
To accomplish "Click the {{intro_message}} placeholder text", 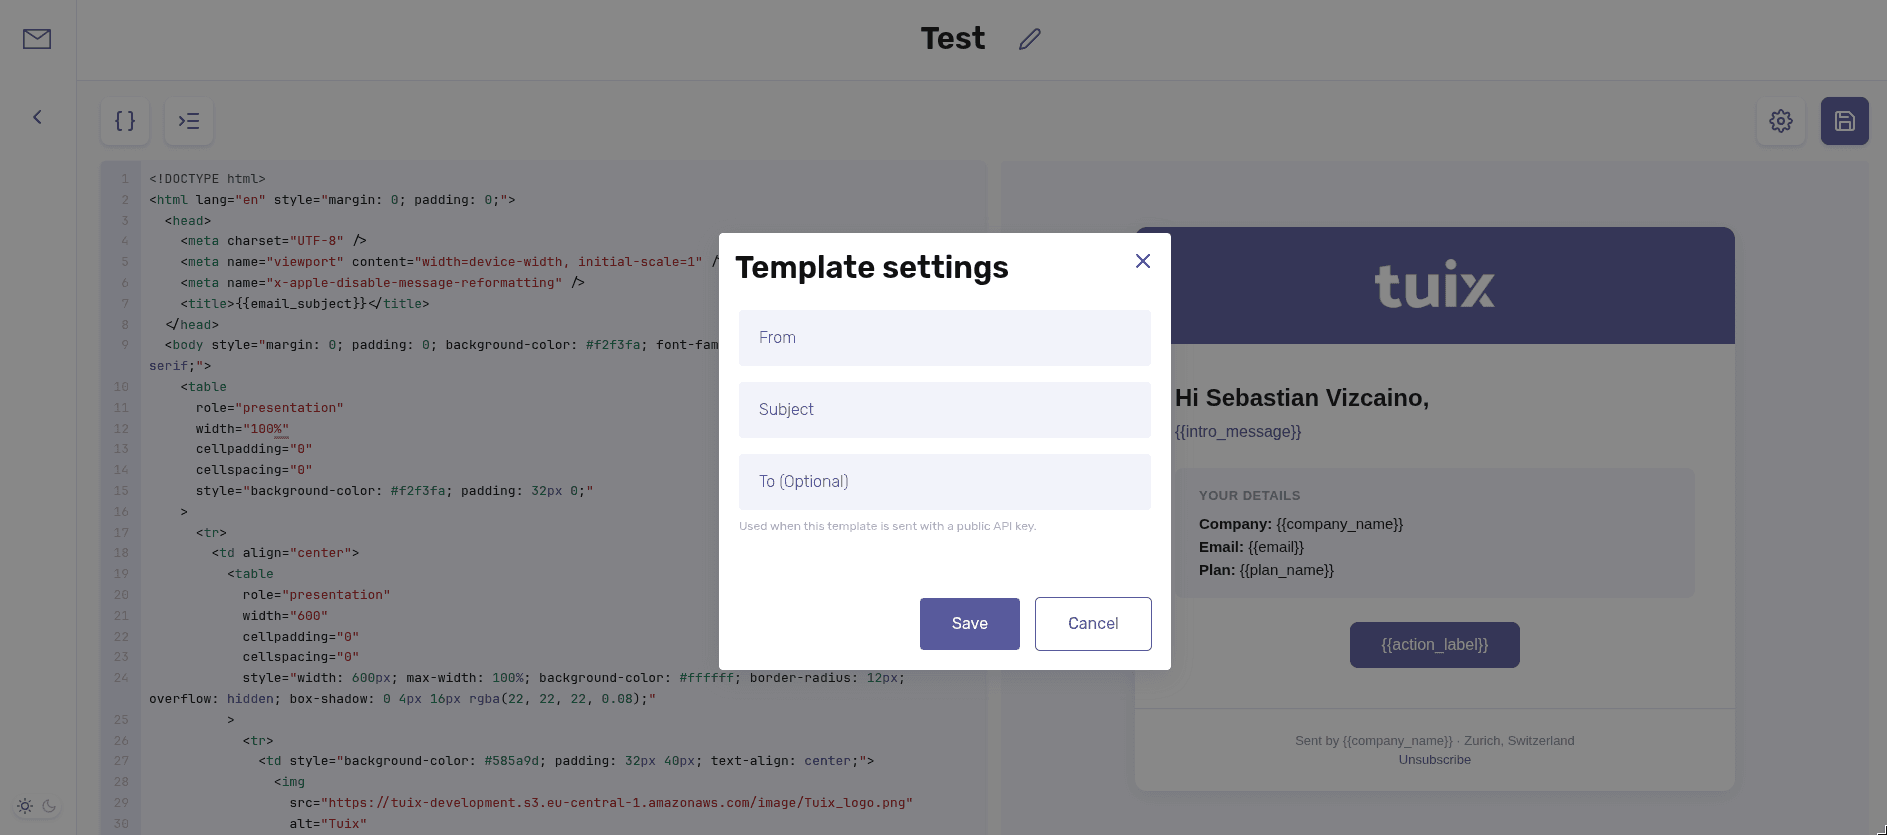I will coord(1238,432).
